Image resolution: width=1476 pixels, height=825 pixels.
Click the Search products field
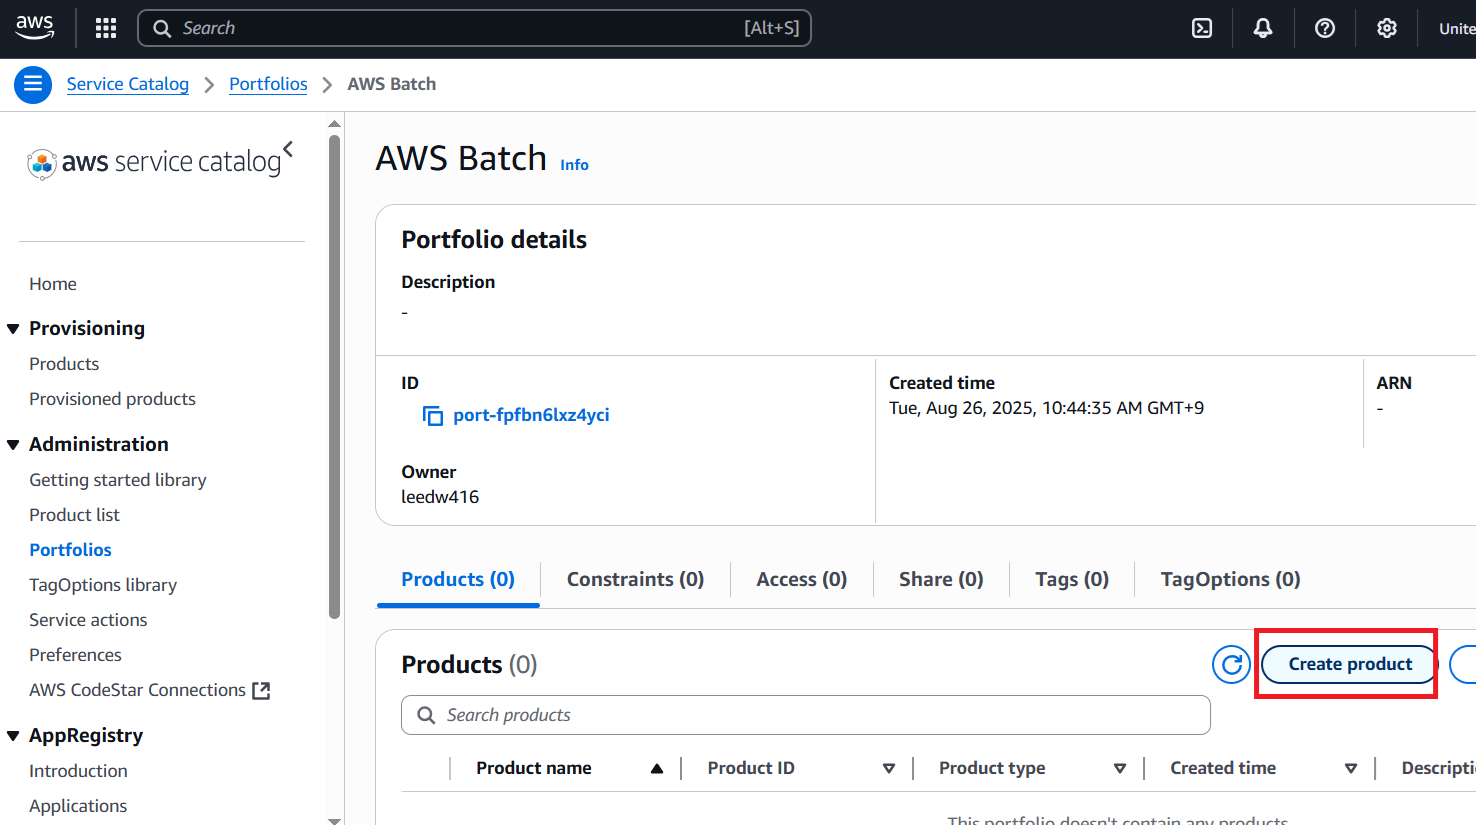(x=805, y=715)
